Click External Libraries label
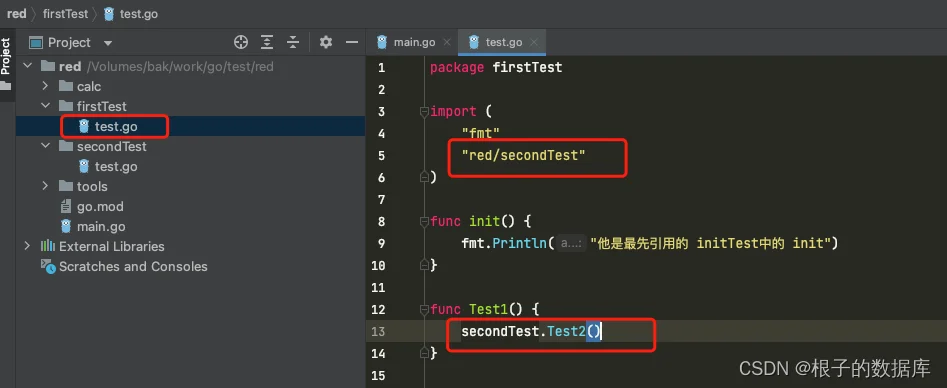The image size is (947, 388). pos(112,246)
